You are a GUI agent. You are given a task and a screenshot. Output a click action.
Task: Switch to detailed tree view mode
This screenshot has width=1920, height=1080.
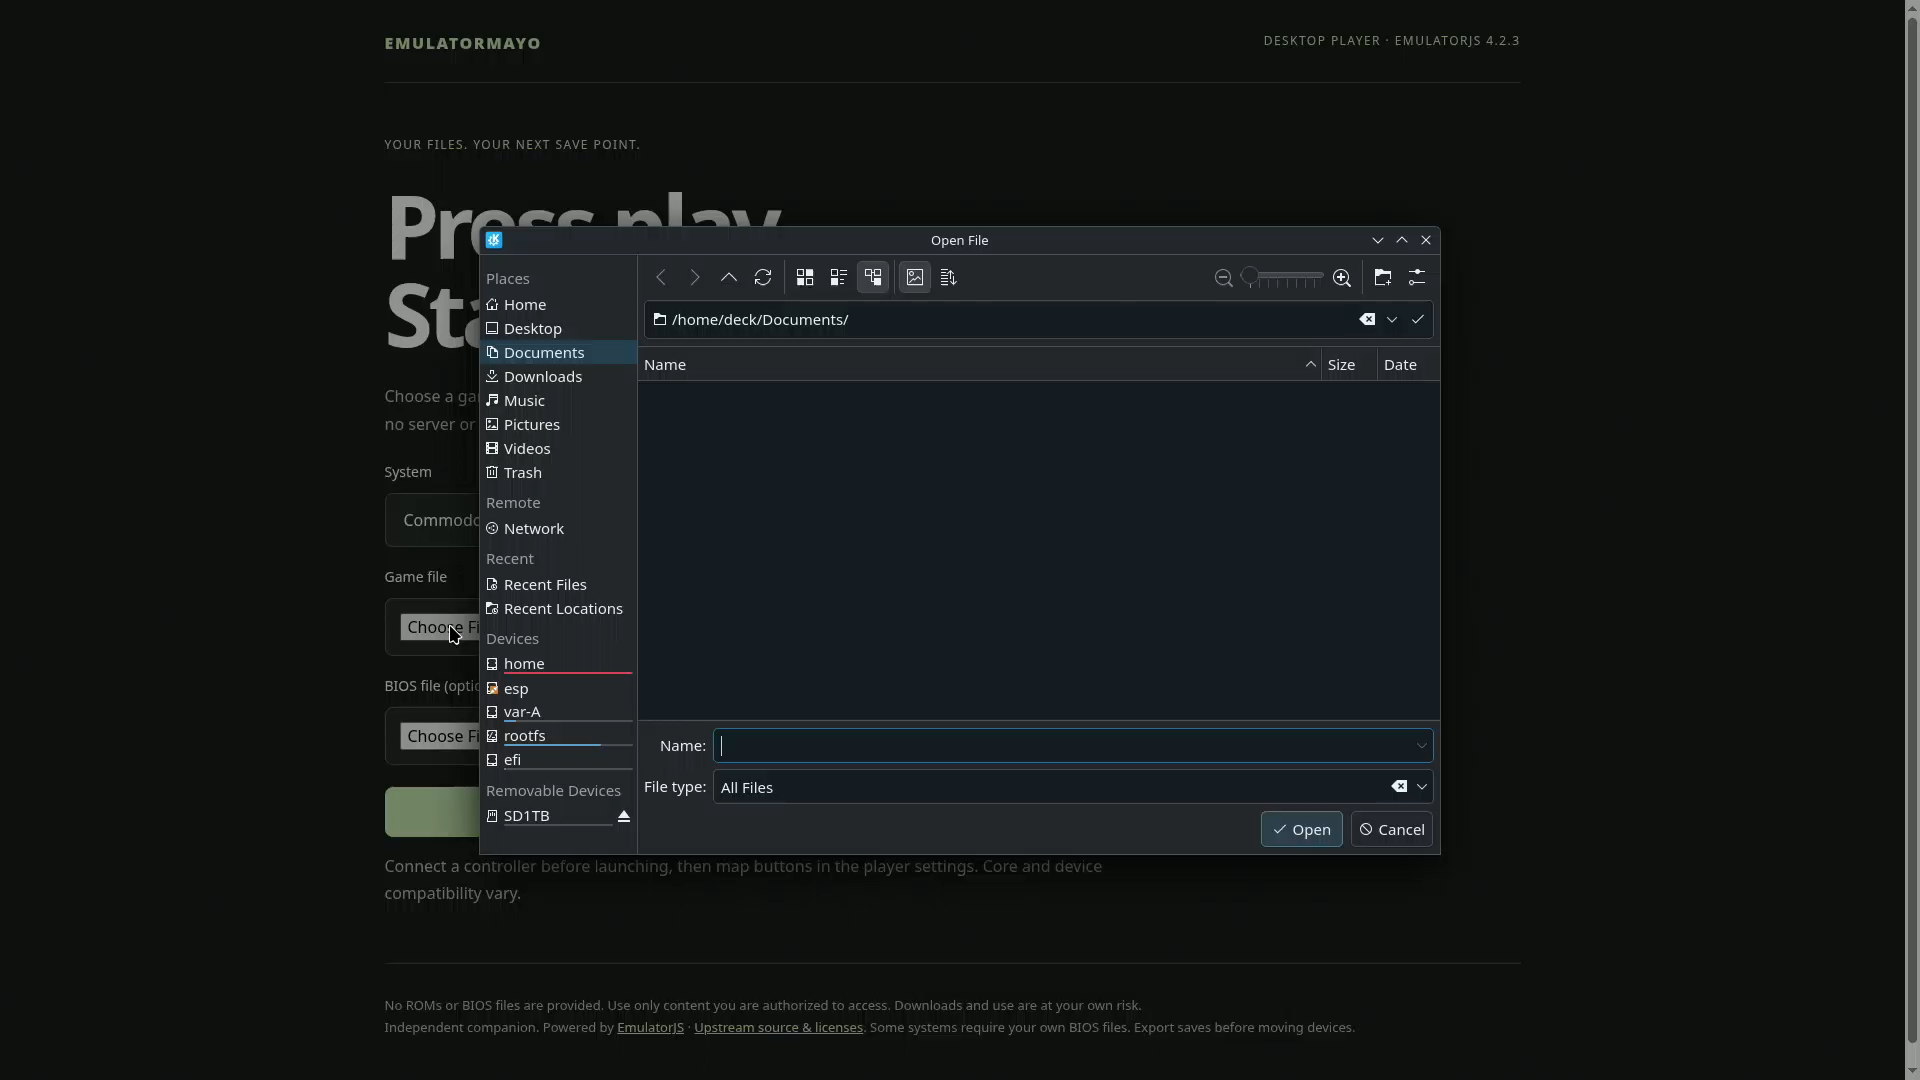coord(873,278)
